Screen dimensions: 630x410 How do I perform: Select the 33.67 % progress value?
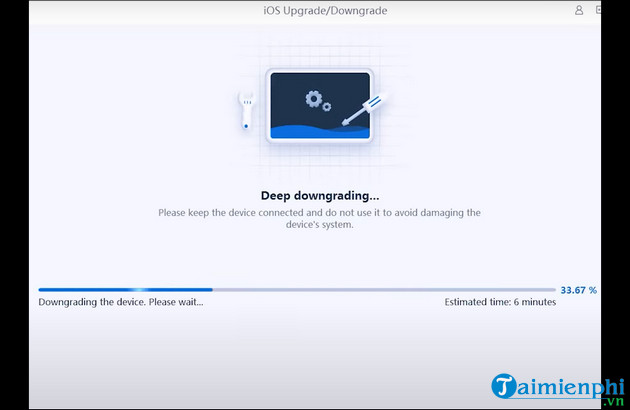(579, 290)
